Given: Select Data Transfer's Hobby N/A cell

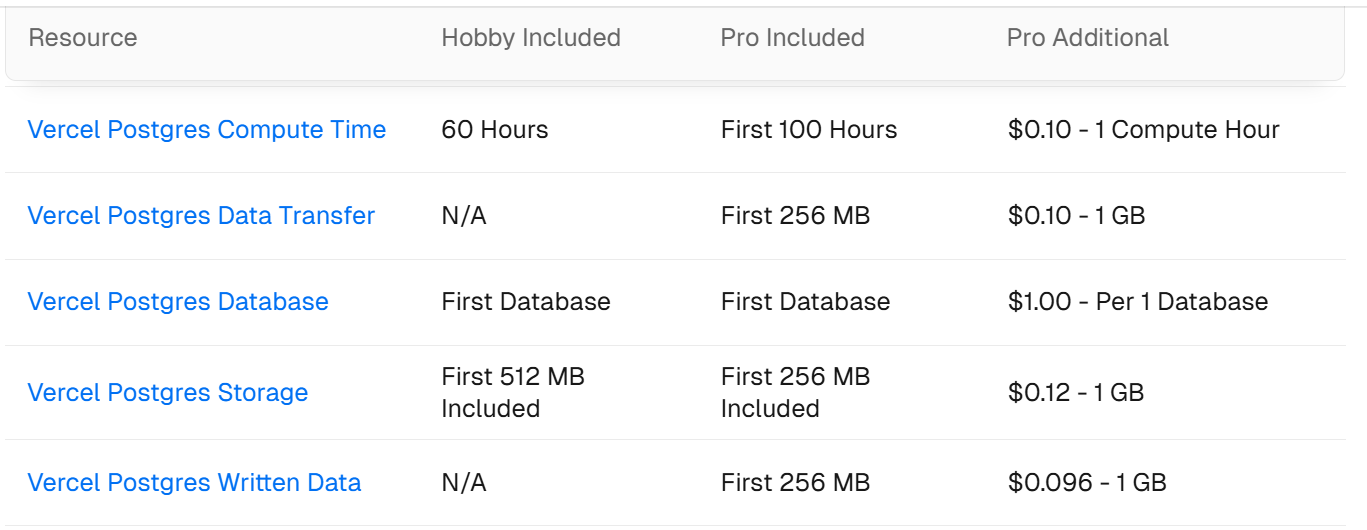Looking at the screenshot, I should (464, 216).
